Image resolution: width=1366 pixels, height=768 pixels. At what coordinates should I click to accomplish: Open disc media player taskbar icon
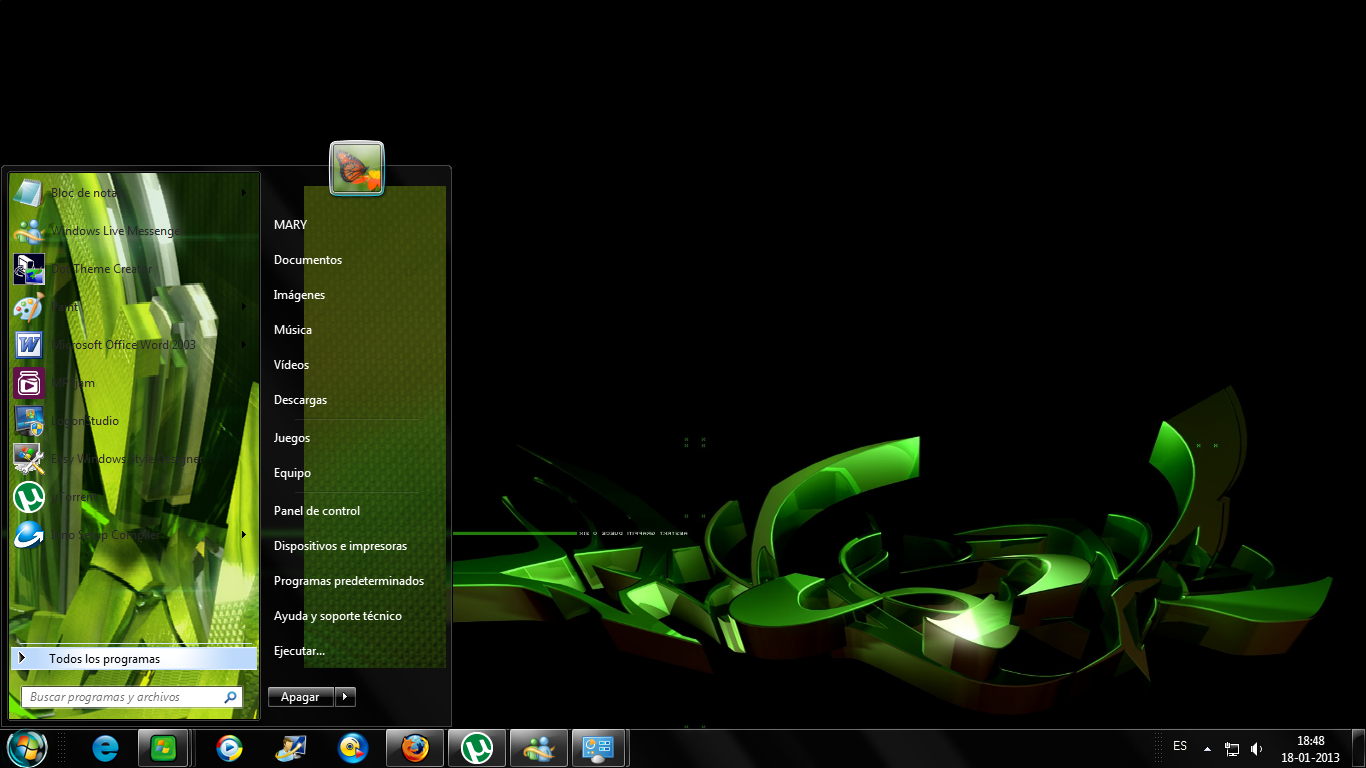353,748
